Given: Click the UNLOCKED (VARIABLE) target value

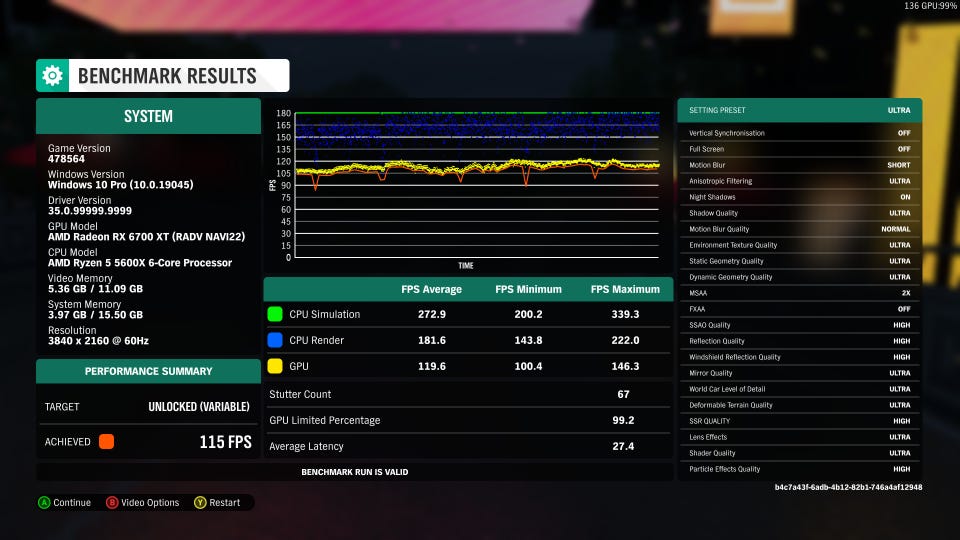Looking at the screenshot, I should [199, 407].
